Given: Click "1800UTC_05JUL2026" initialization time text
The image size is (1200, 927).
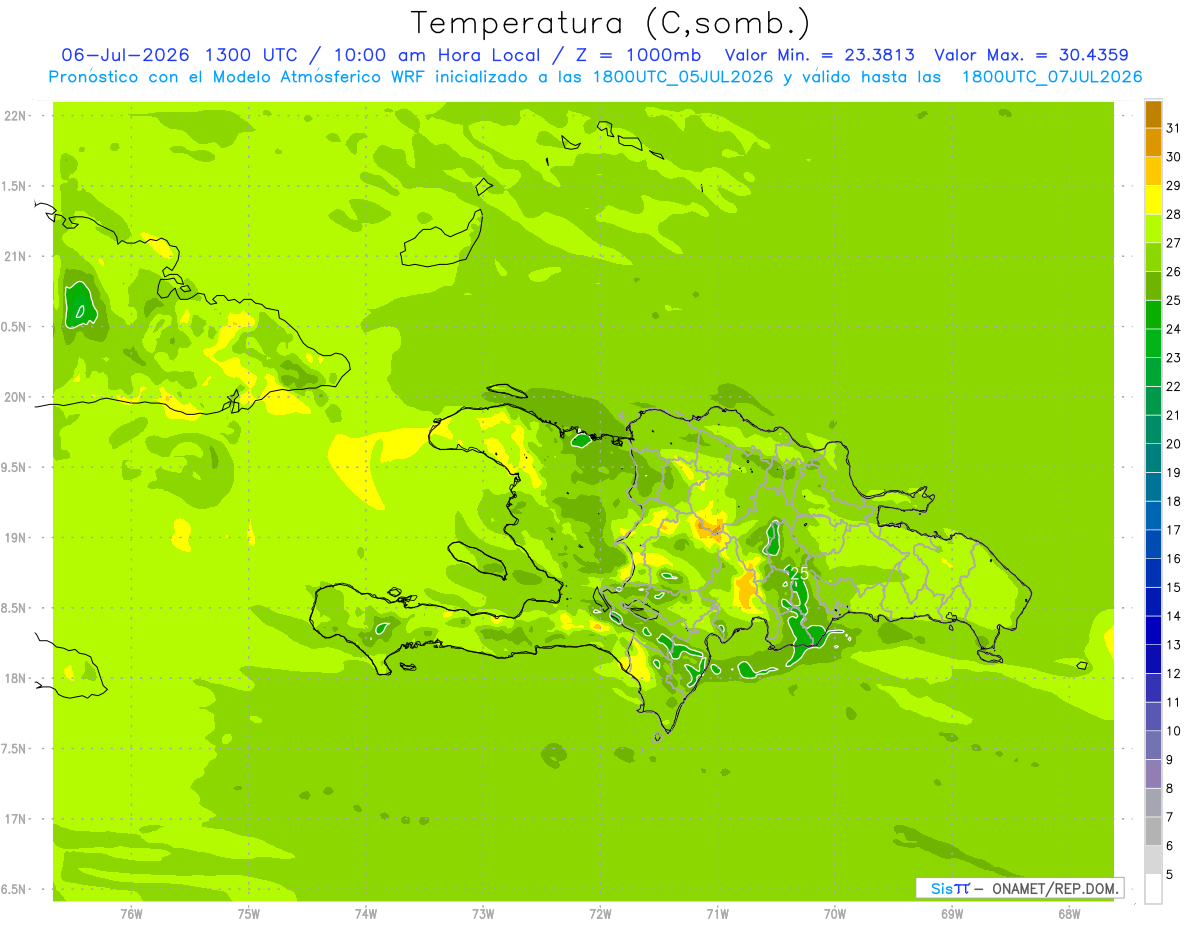Looking at the screenshot, I should pos(683,76).
